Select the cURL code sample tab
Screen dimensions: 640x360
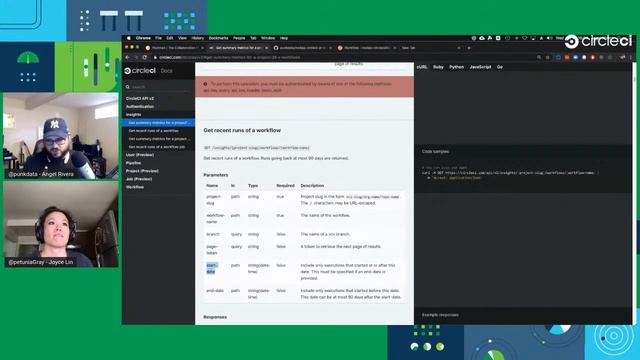coord(422,67)
